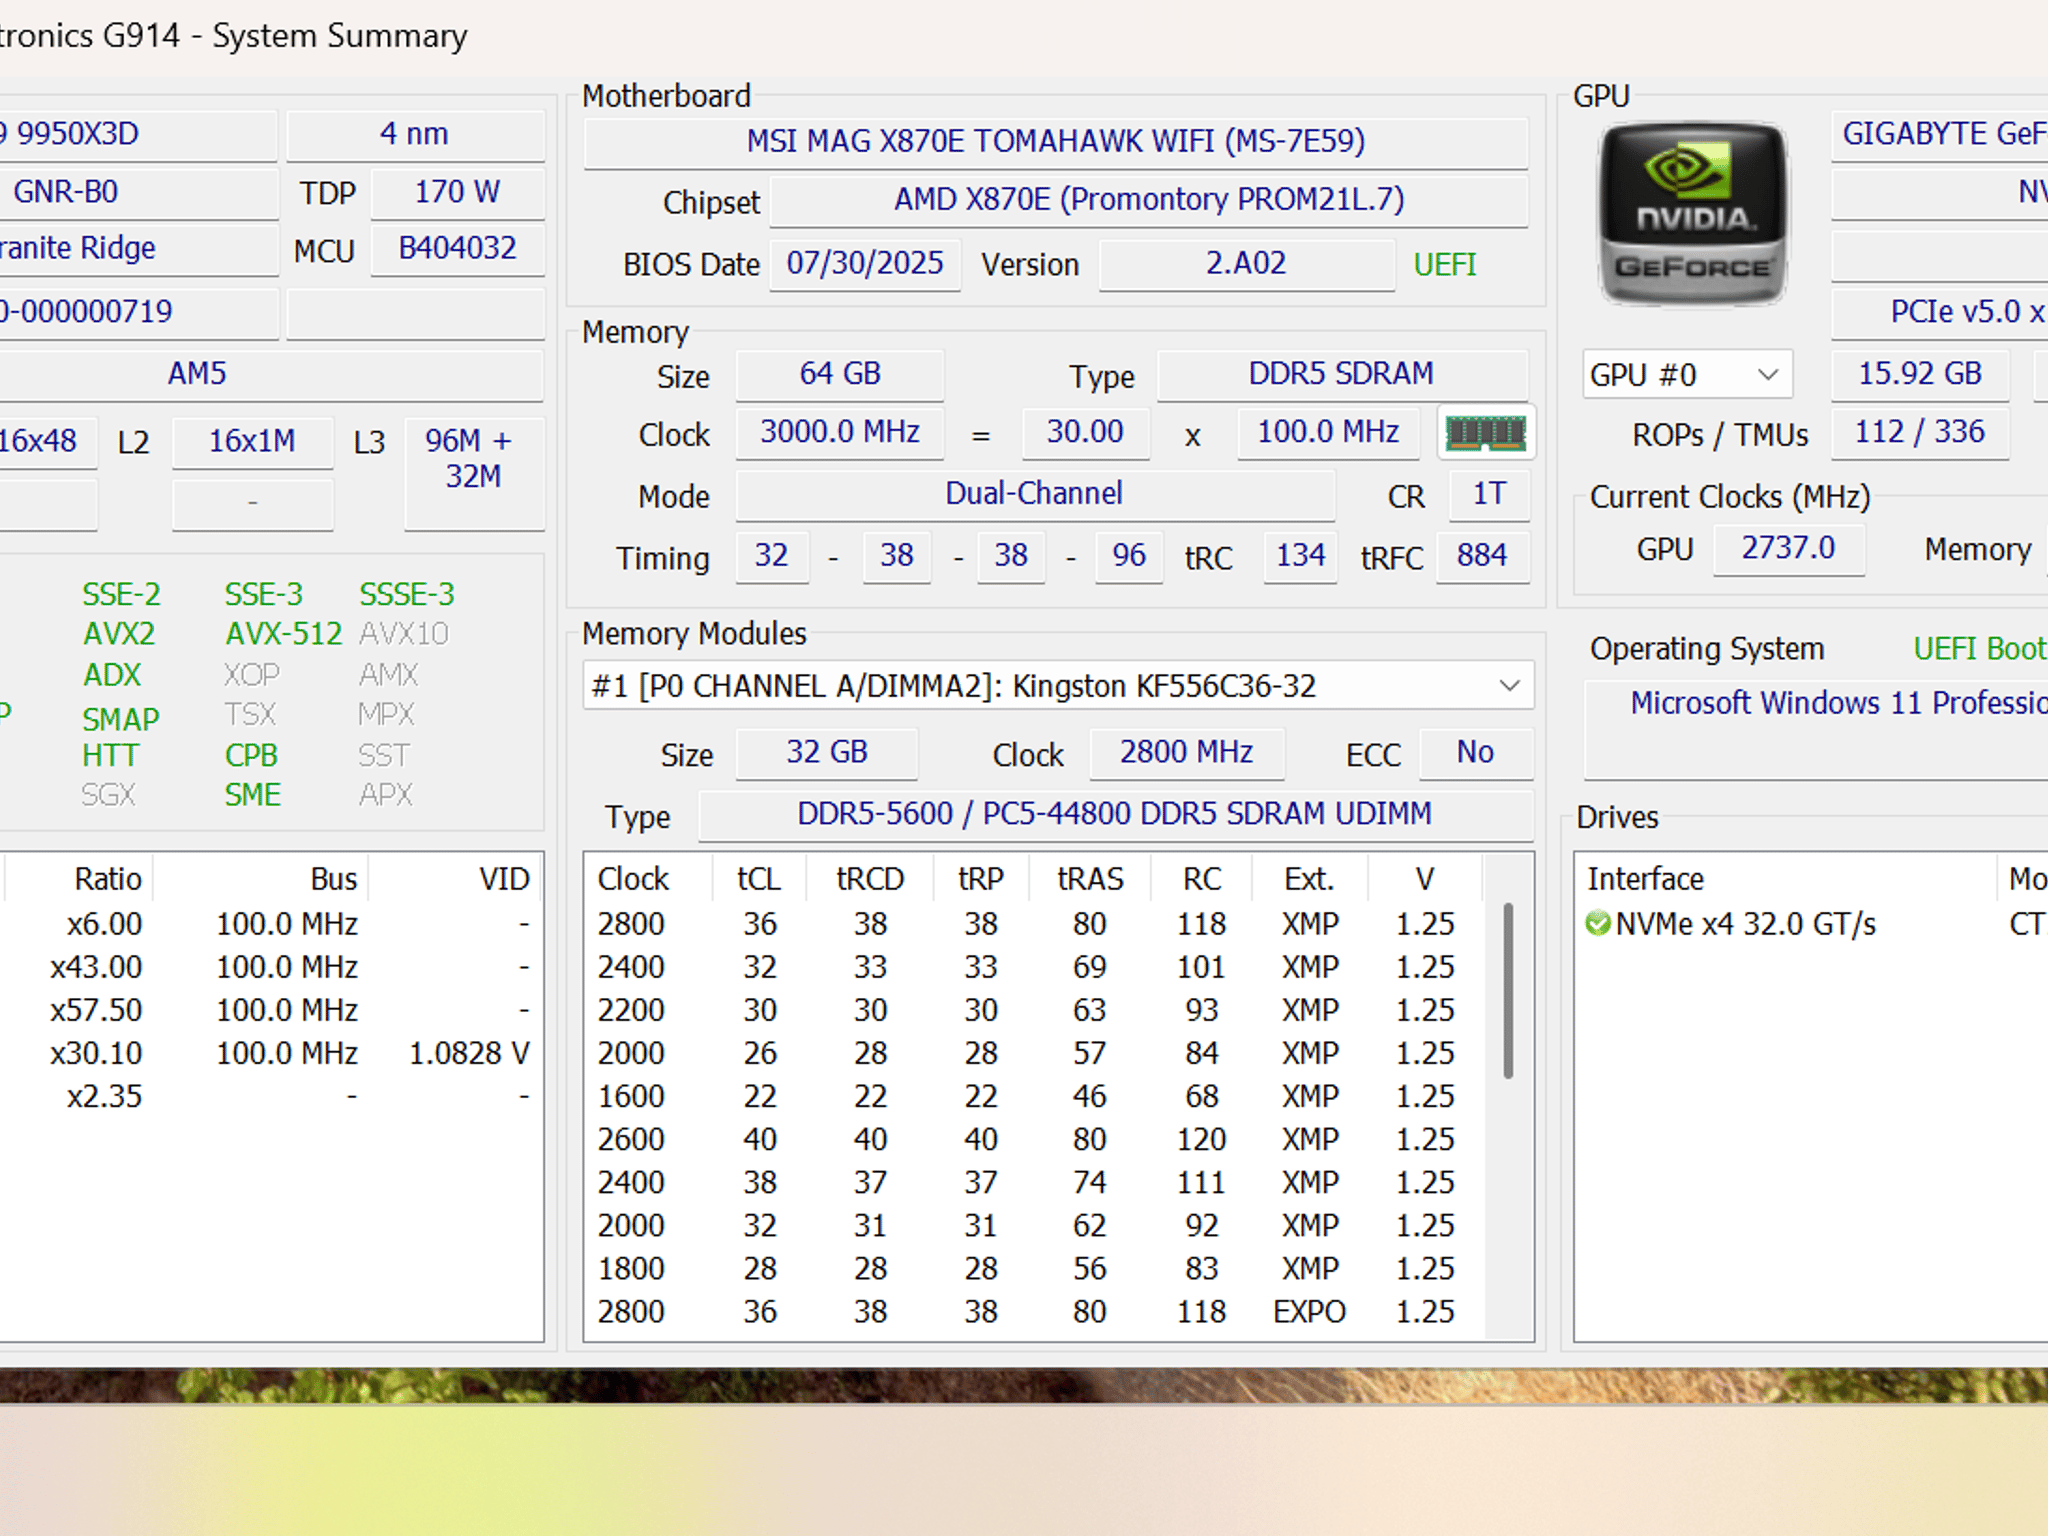This screenshot has width=2048, height=1536.
Task: Click the 64 GB memory size value
Action: [840, 374]
